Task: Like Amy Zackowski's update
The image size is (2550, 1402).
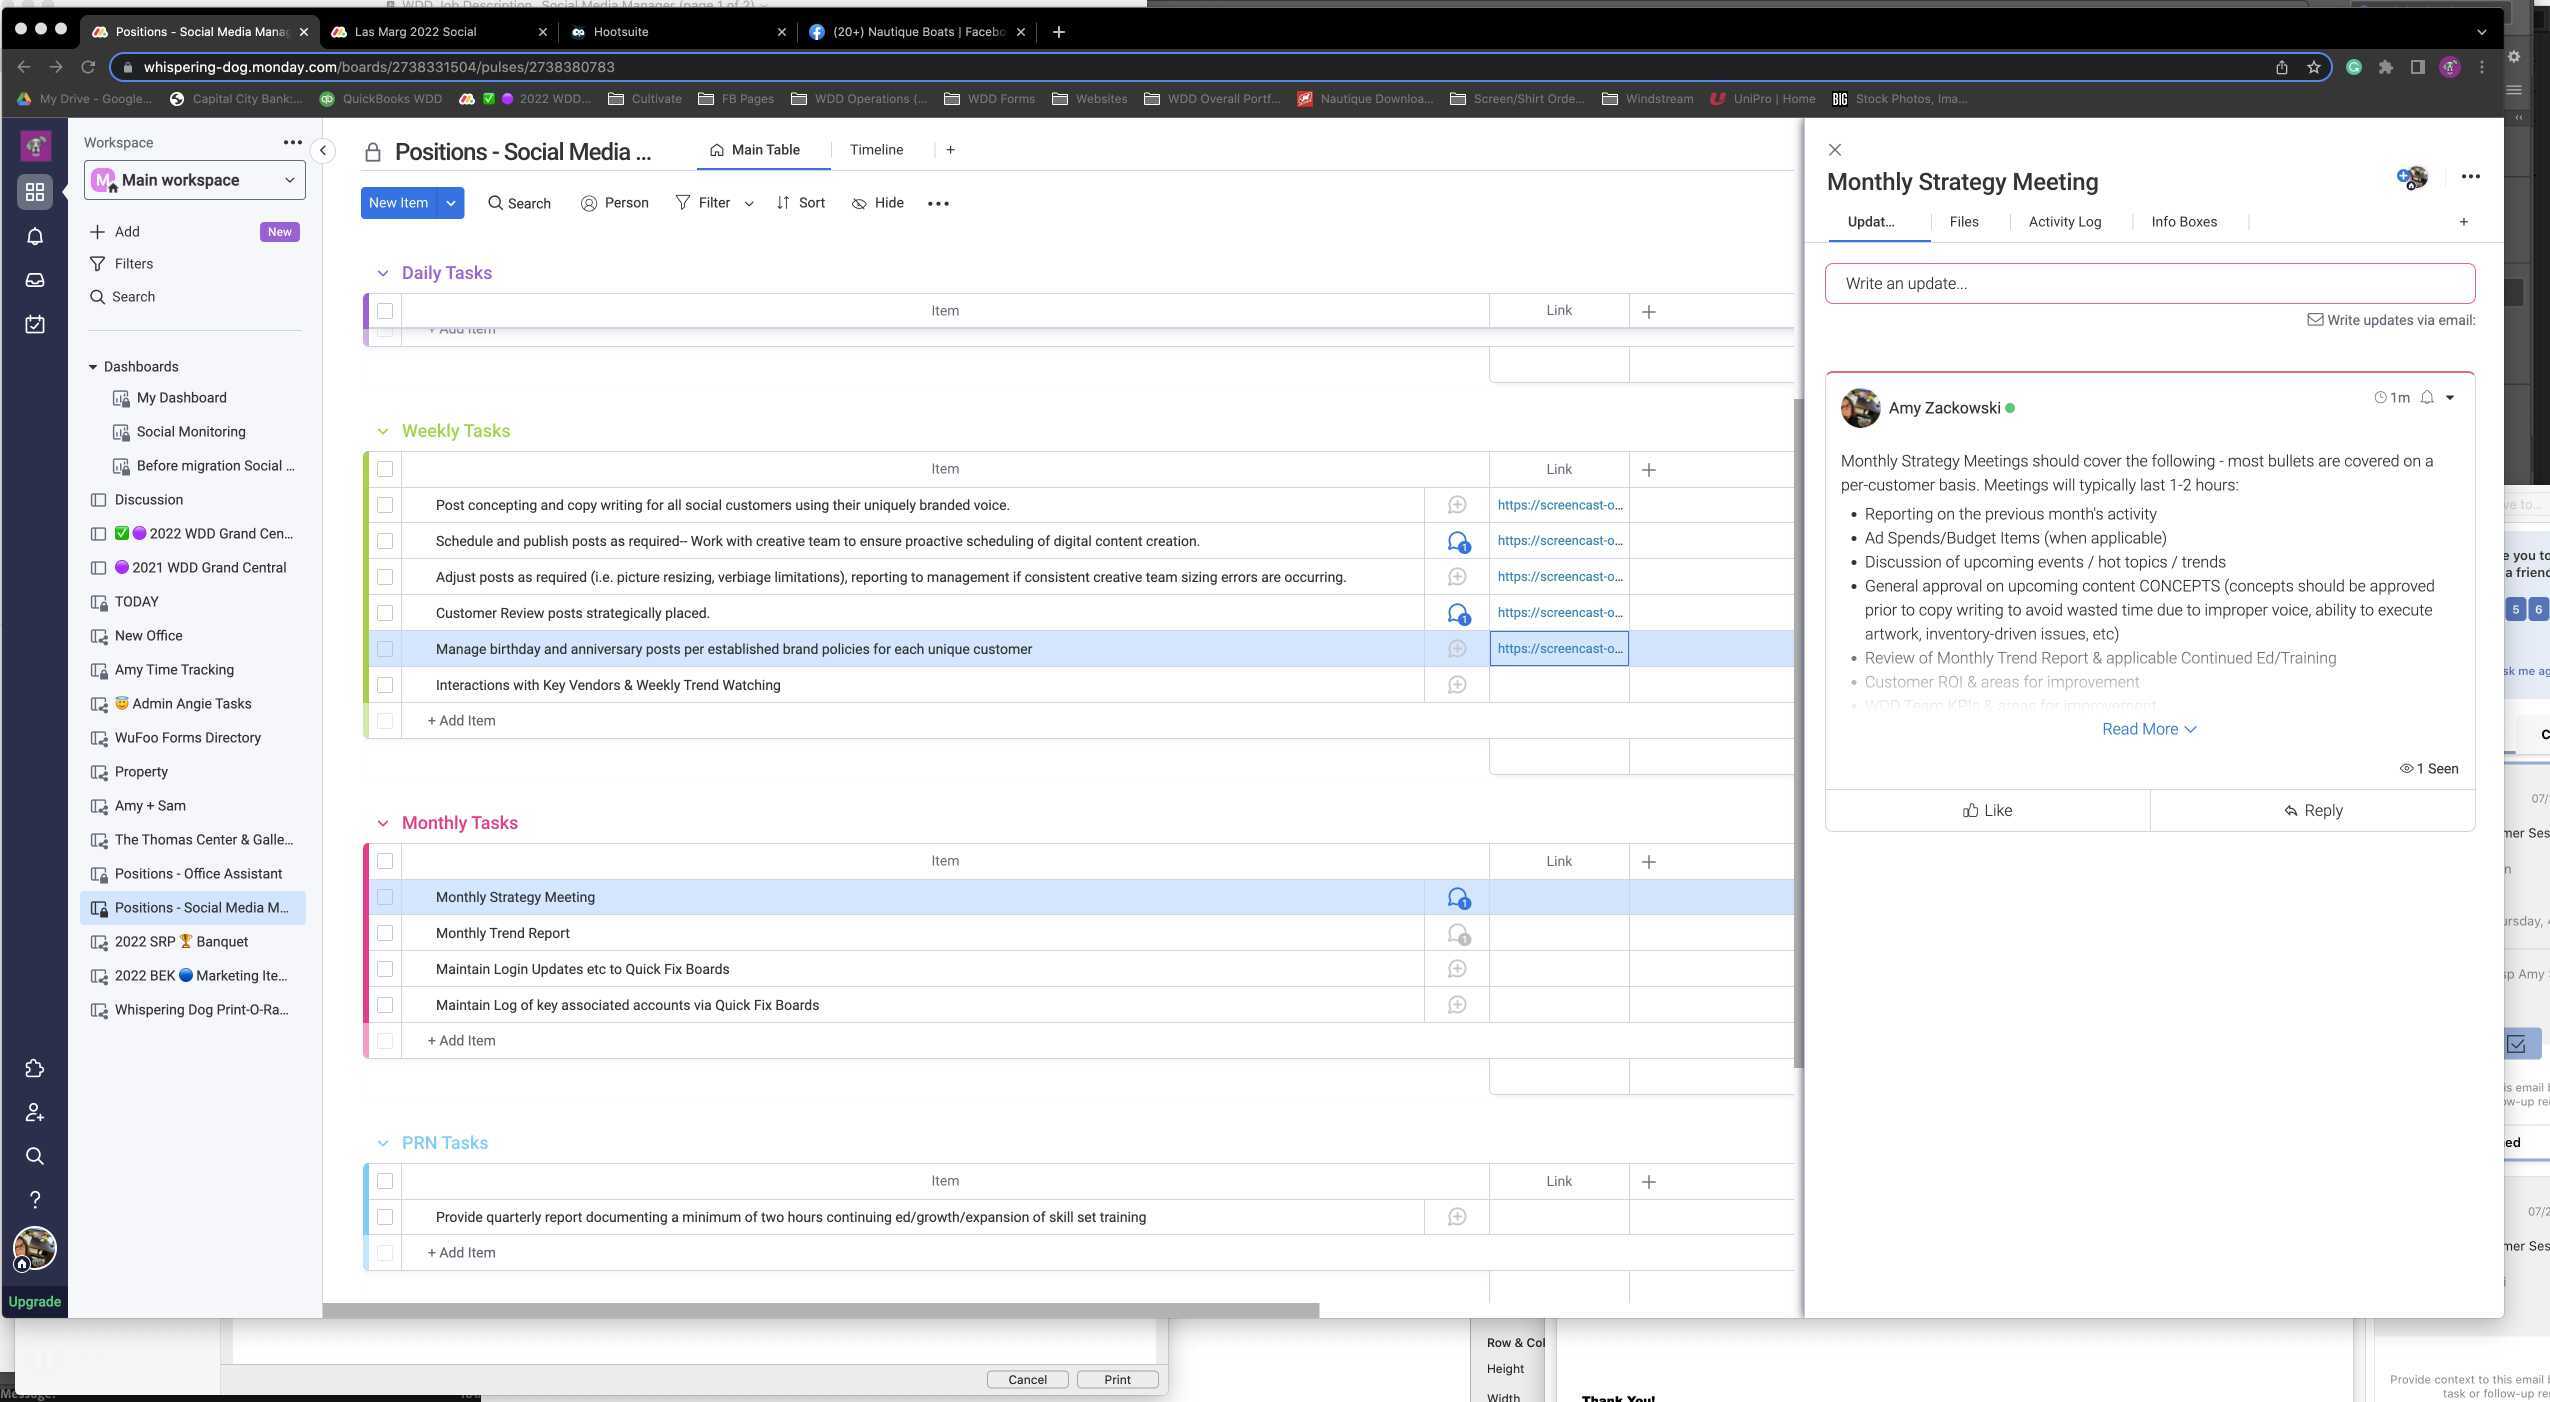Action: click(1987, 811)
